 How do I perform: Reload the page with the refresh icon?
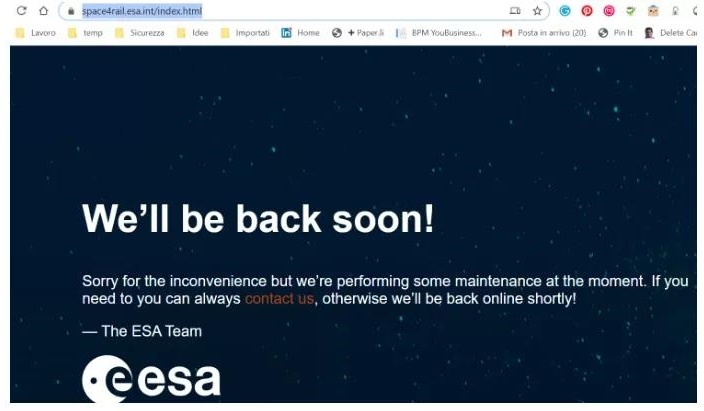pos(21,10)
